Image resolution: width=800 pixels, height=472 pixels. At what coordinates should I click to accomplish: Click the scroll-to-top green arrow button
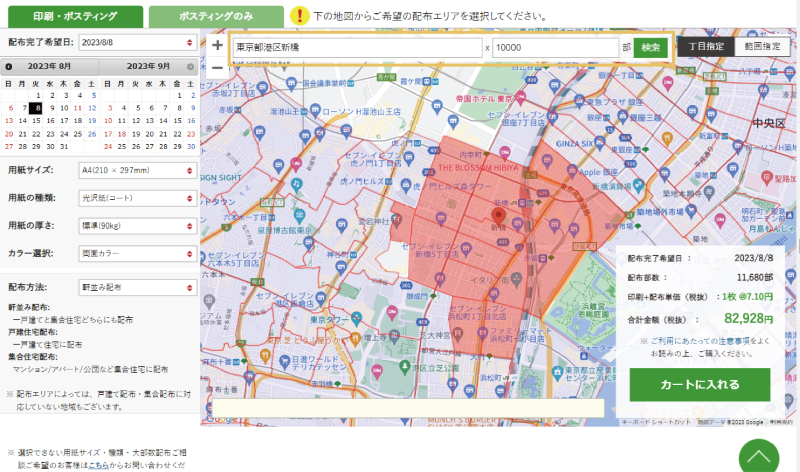[x=759, y=456]
